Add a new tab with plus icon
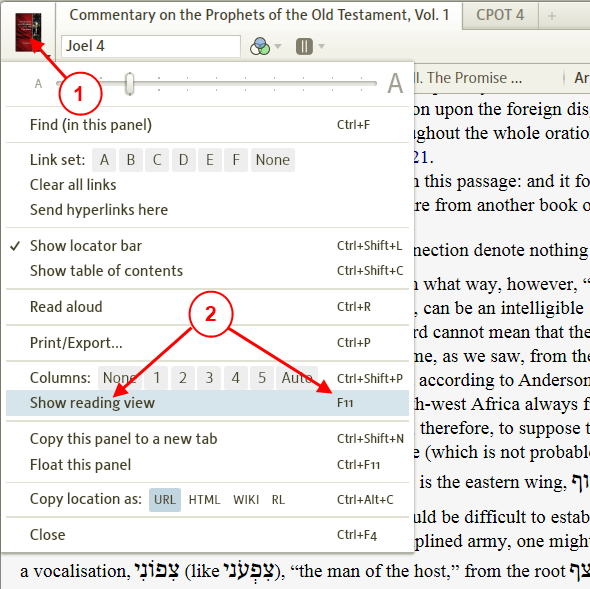590x589 pixels. pos(552,16)
